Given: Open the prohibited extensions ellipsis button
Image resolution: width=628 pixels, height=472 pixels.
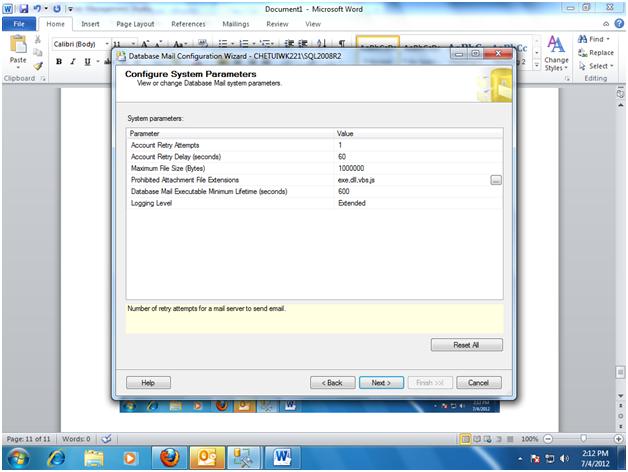Looking at the screenshot, I should [x=496, y=180].
